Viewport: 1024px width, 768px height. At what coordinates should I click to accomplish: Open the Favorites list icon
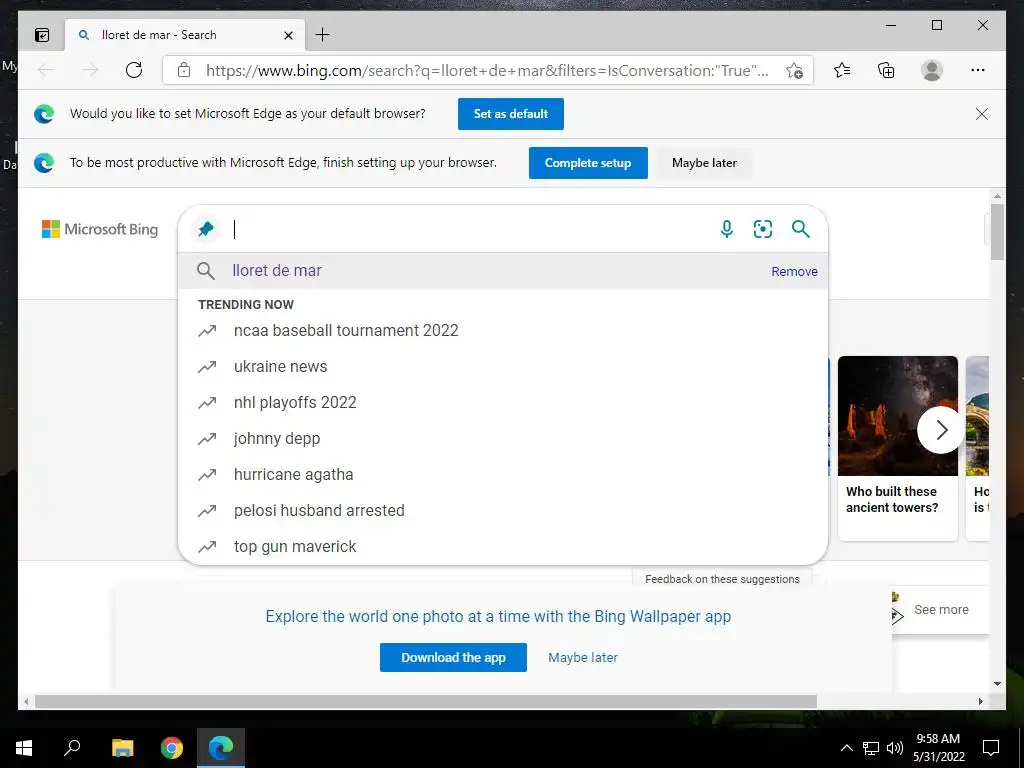(x=842, y=70)
